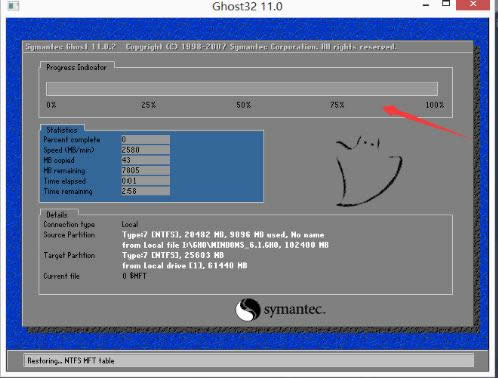Viewport: 498px width, 378px height.
Task: Click the Symantec yin-yang logo
Action: (x=248, y=310)
